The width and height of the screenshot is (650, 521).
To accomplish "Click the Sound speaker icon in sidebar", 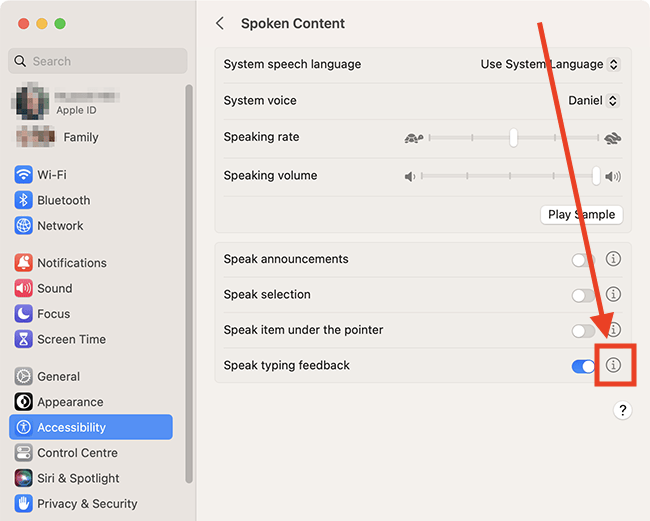I will pyautogui.click(x=24, y=288).
